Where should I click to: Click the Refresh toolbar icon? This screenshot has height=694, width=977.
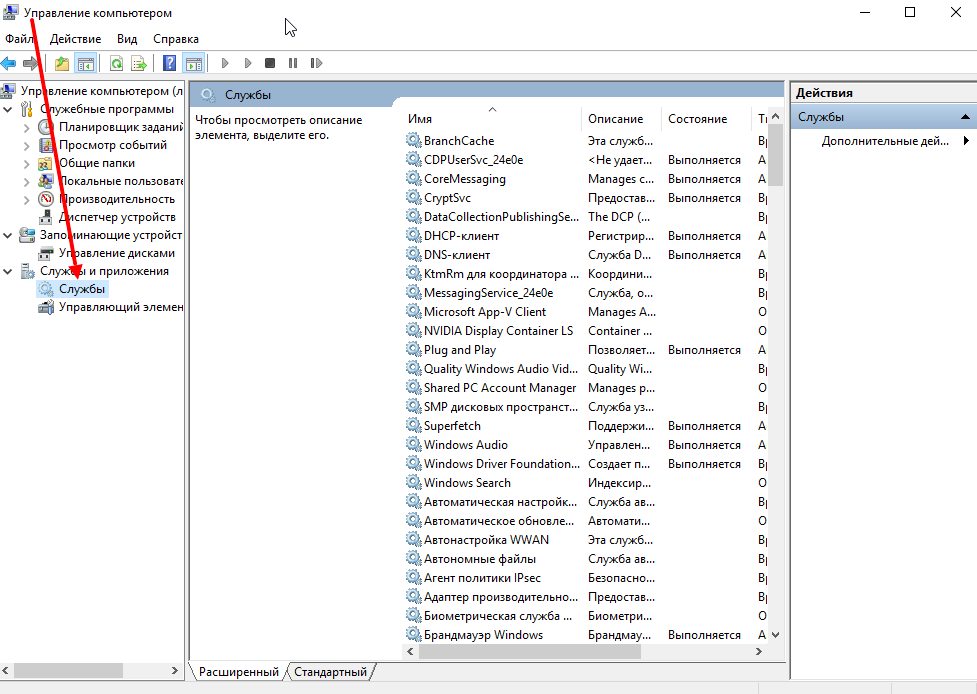point(117,63)
